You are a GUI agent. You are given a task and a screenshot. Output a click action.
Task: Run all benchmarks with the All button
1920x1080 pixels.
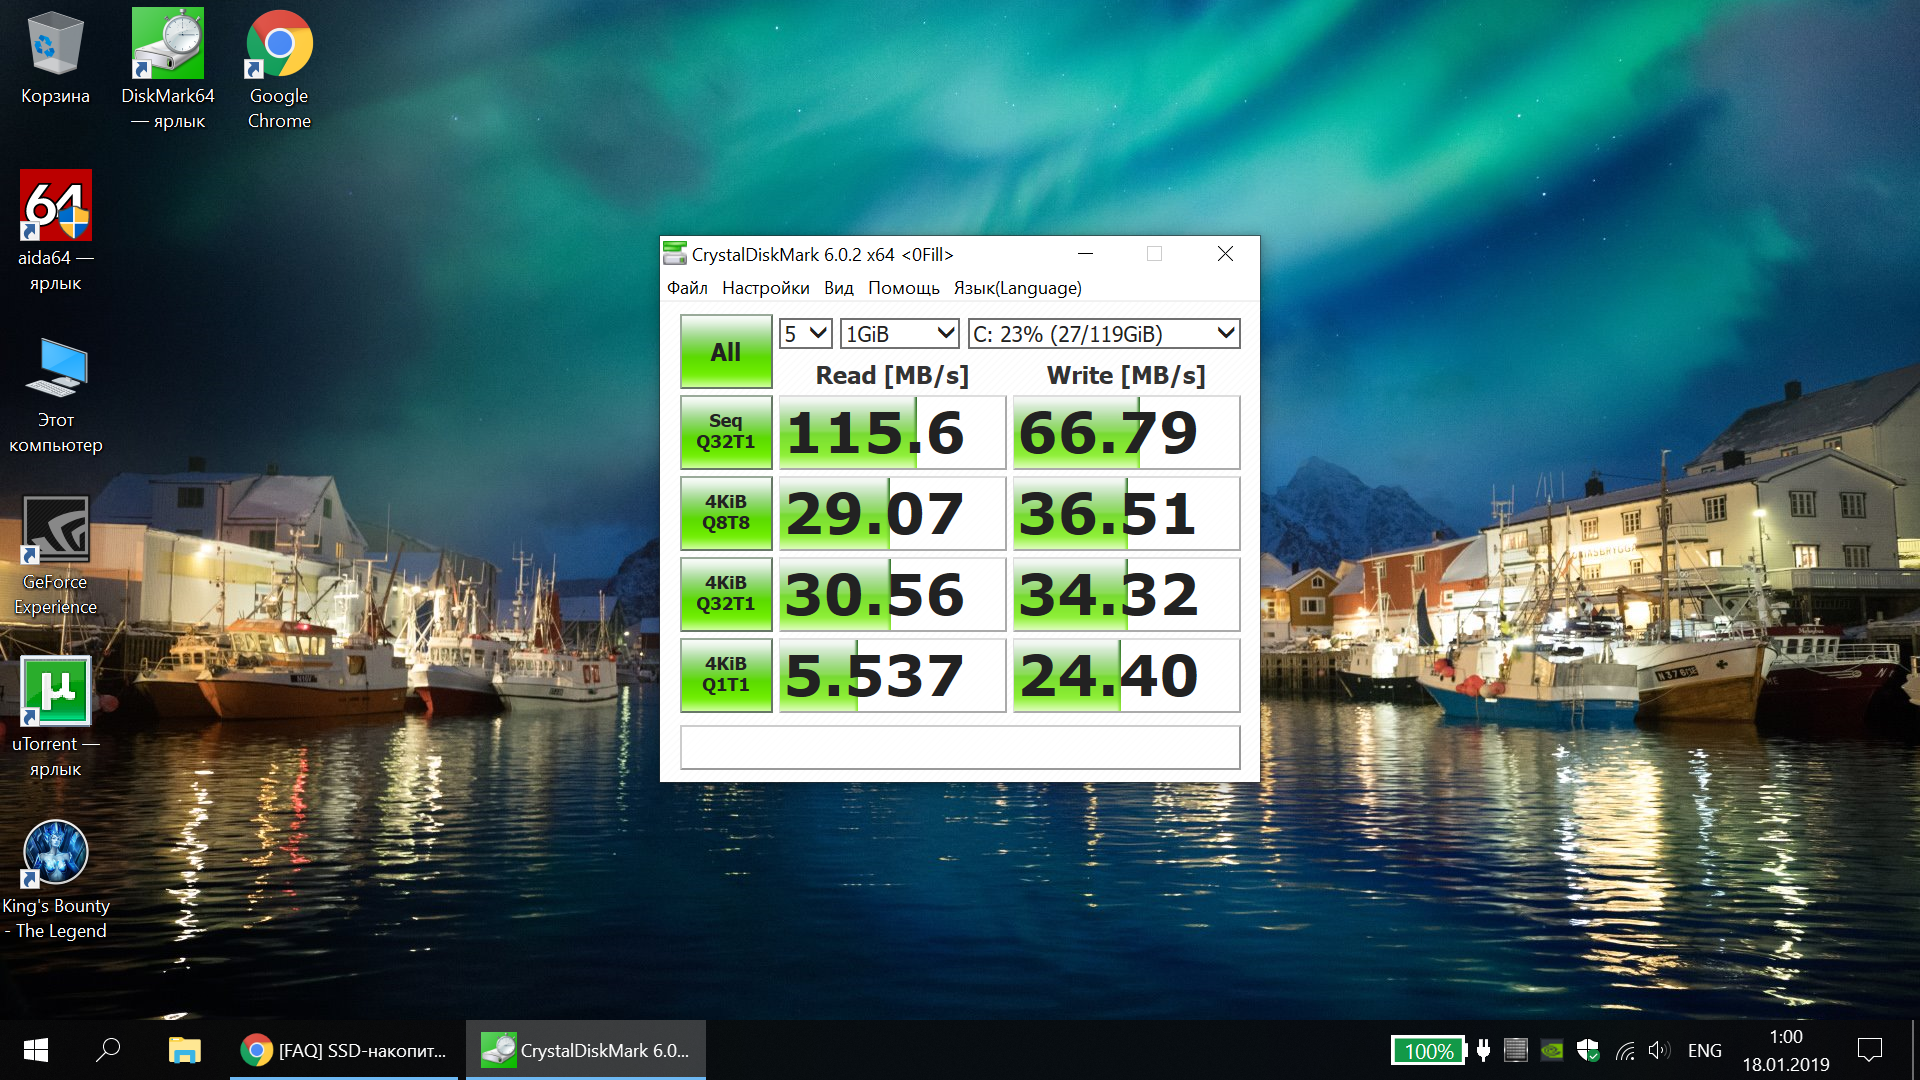(726, 352)
